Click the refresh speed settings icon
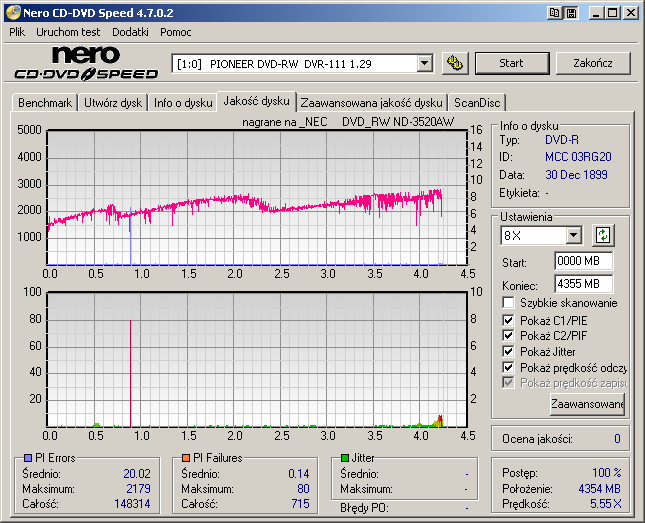 603,235
